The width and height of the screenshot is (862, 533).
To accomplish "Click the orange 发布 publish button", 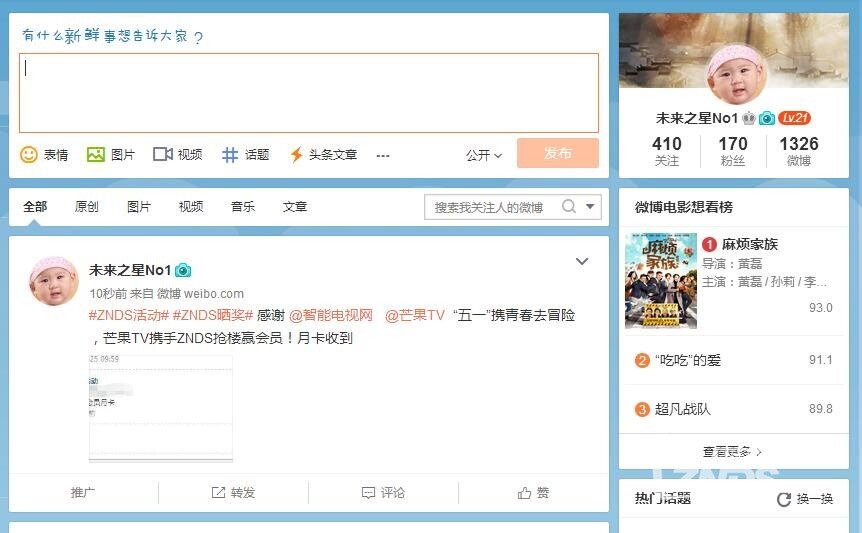I will 557,153.
